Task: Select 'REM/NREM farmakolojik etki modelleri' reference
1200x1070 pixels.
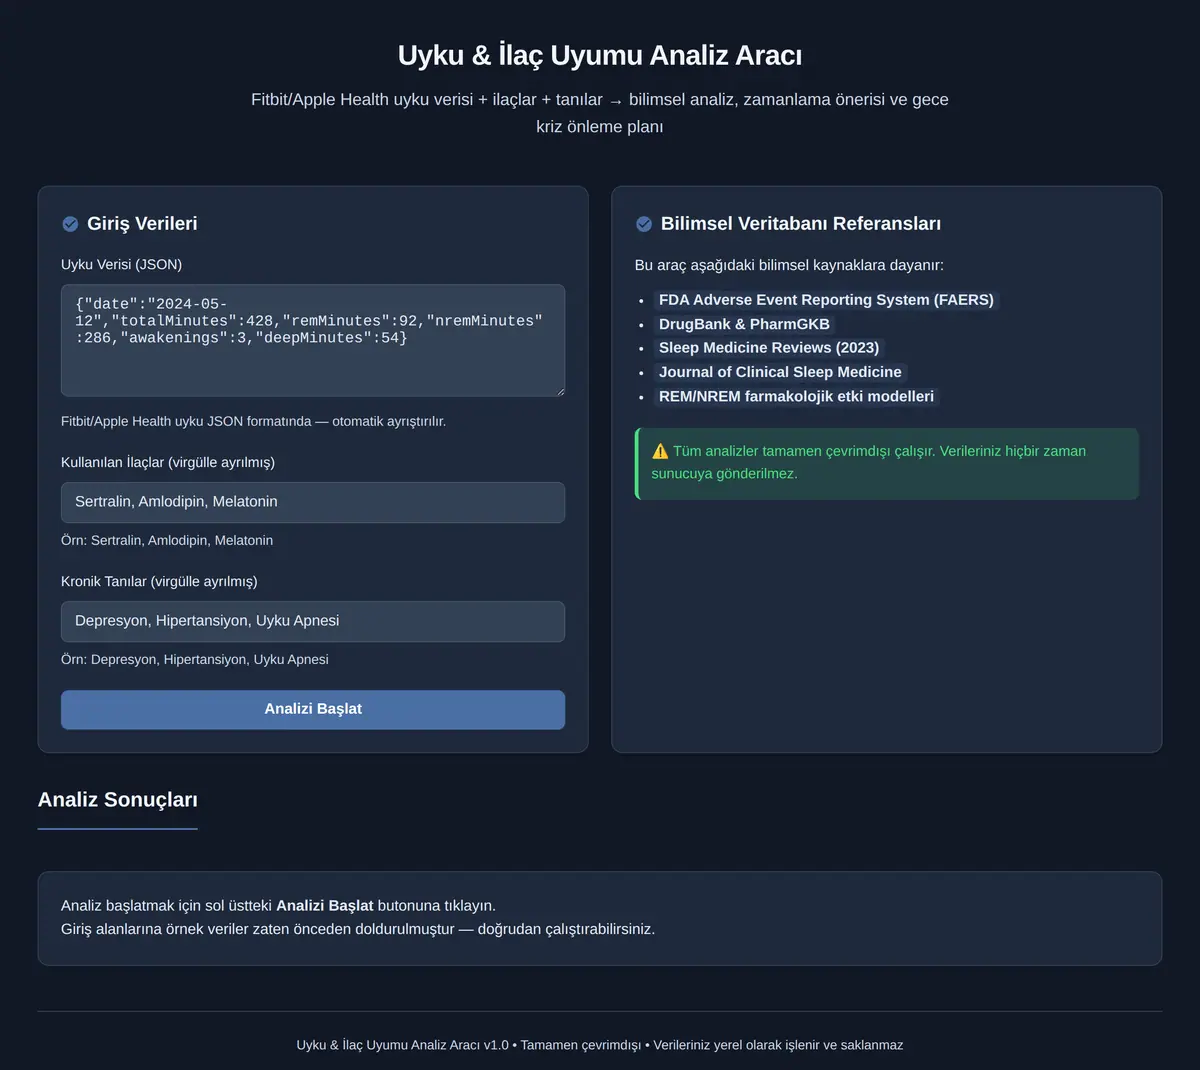Action: coord(796,396)
